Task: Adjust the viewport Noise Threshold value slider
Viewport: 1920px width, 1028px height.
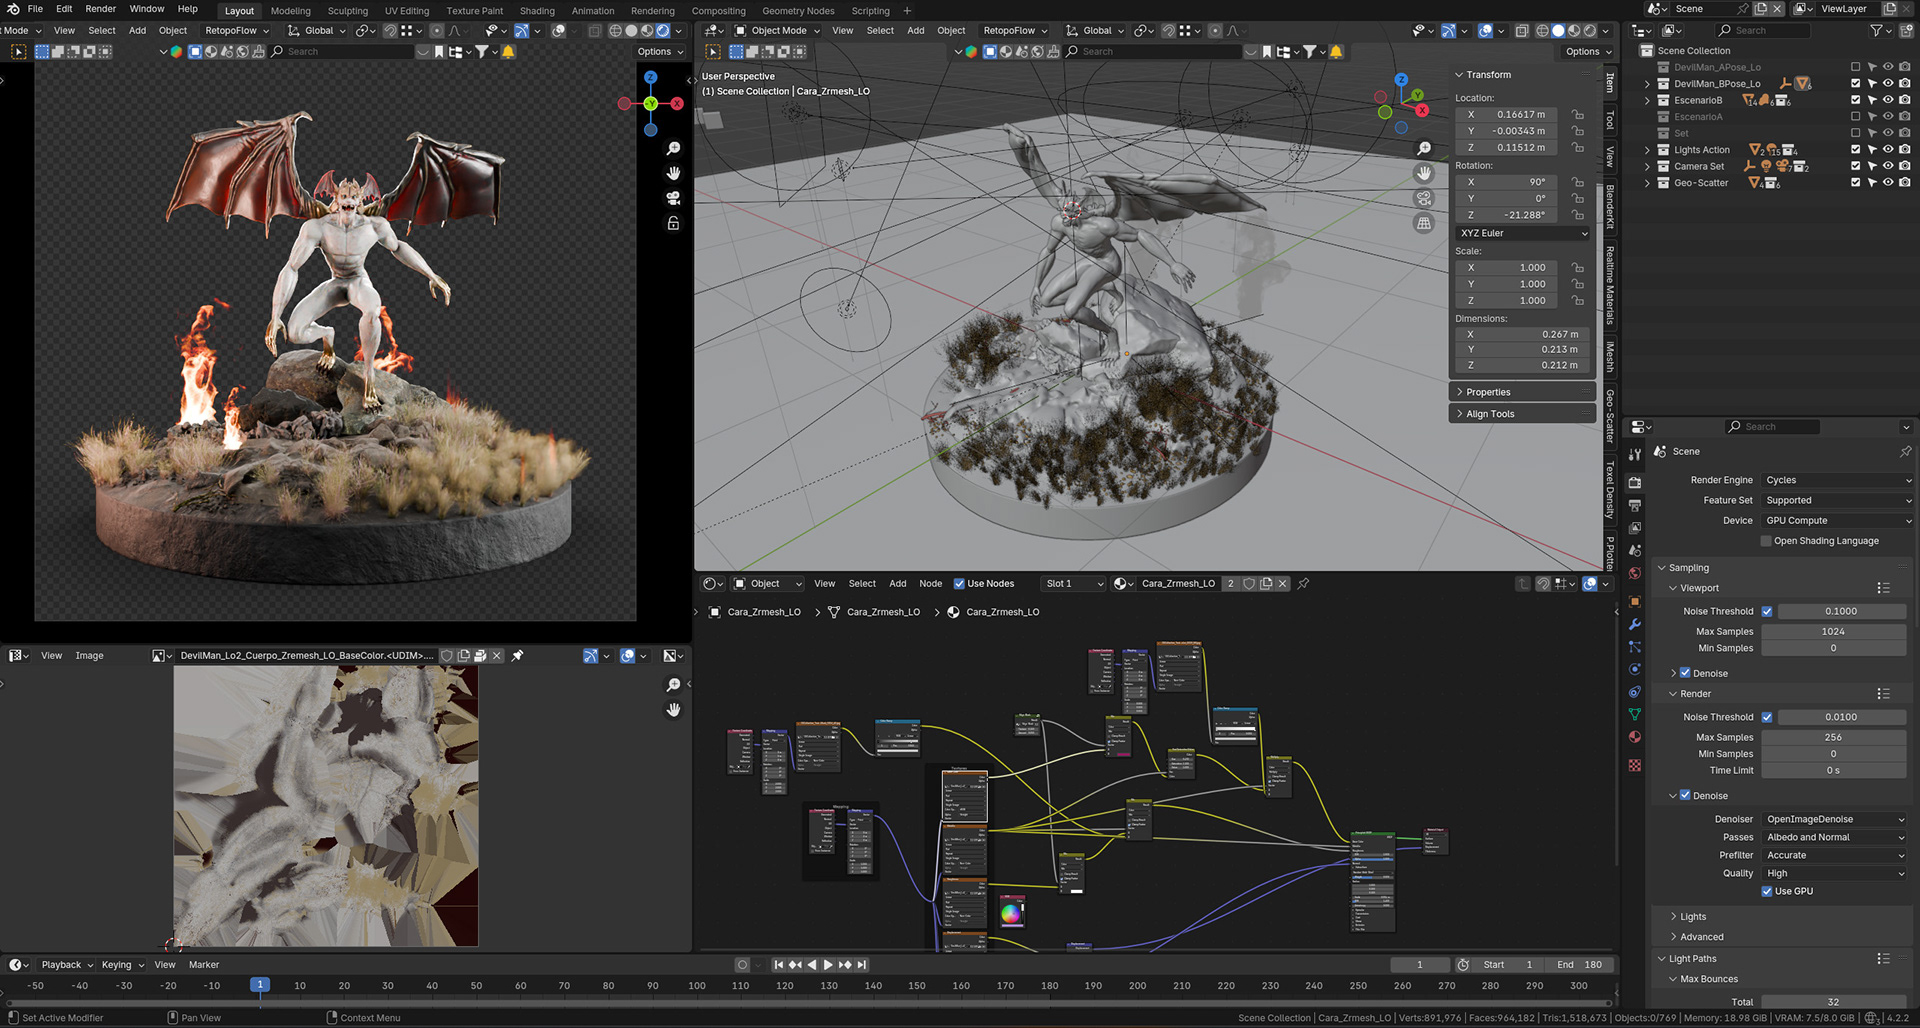Action: (x=1840, y=611)
